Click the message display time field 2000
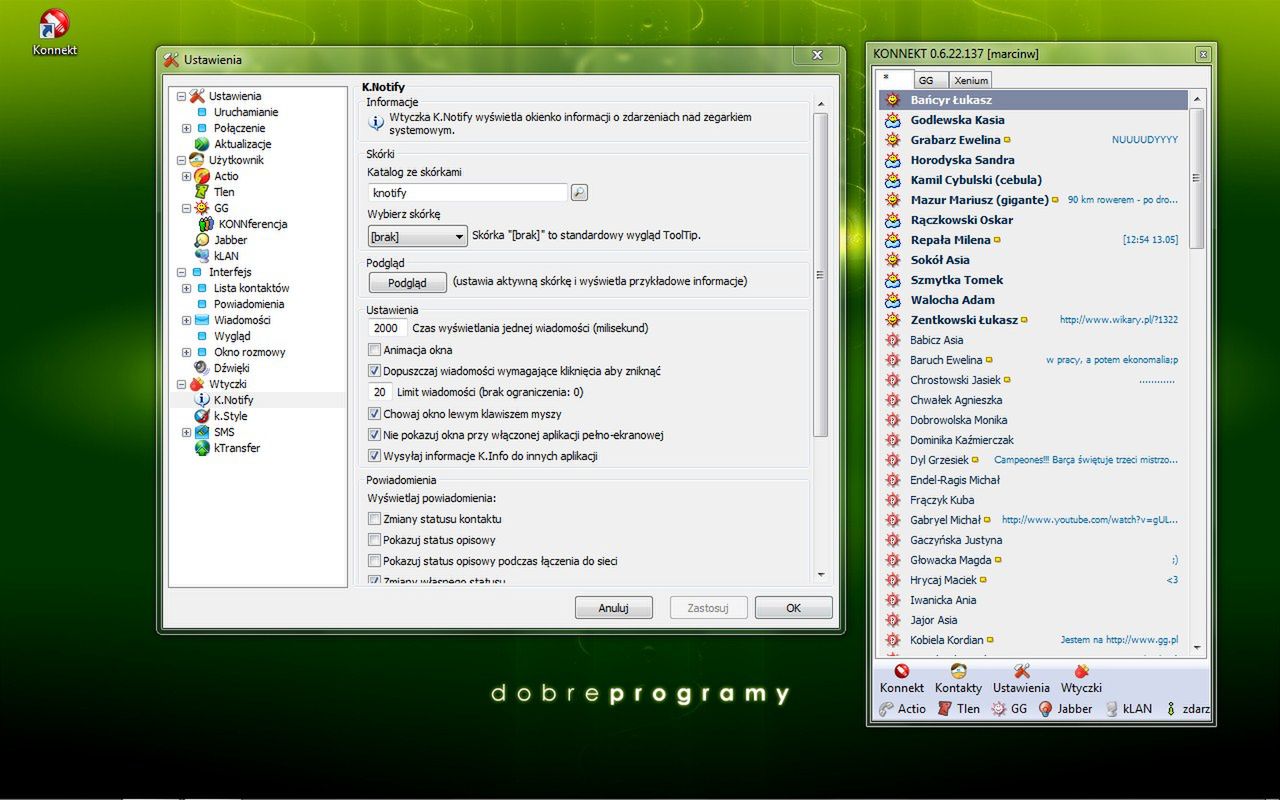This screenshot has height=800, width=1280. pyautogui.click(x=387, y=328)
